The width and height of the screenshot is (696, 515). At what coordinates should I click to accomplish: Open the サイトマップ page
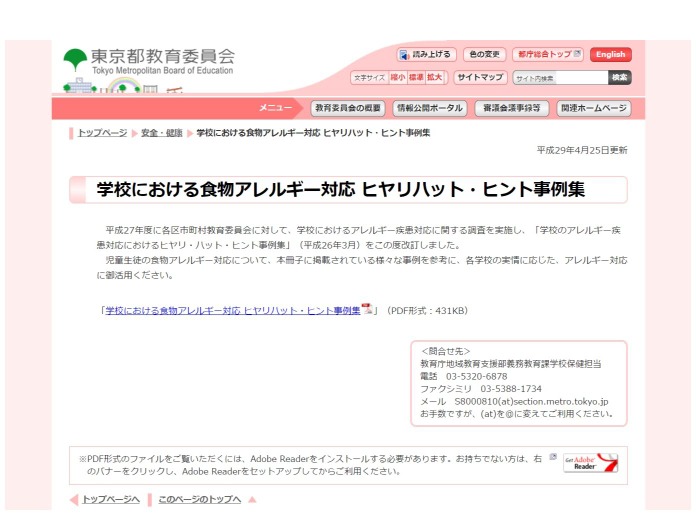480,77
